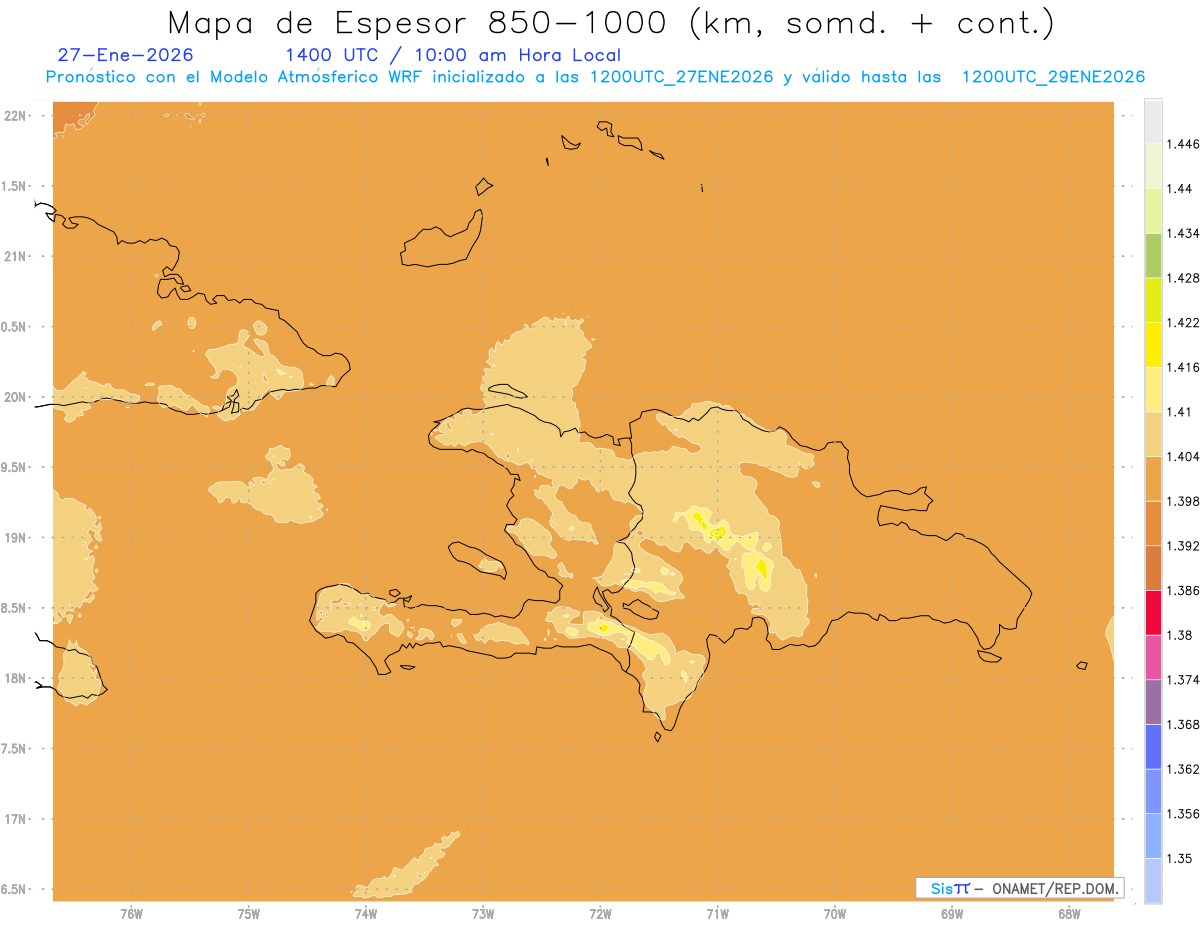Click the 1.416 legend value
The width and height of the screenshot is (1200, 927).
1182,367
